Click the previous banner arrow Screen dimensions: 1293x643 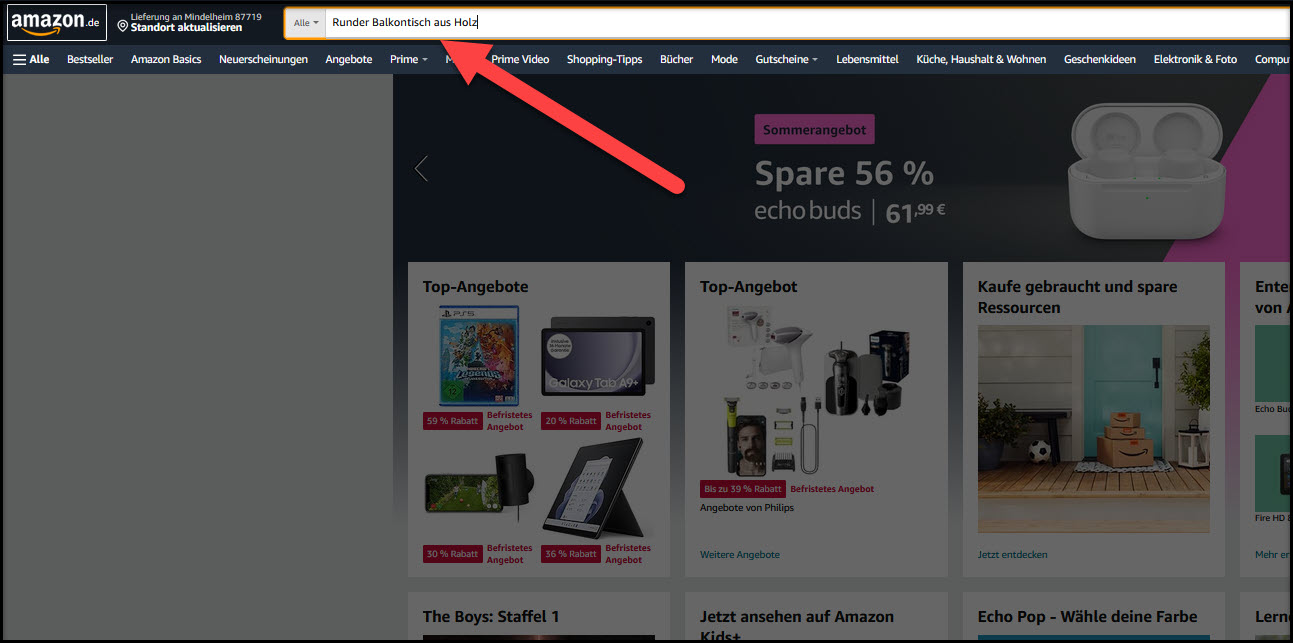coord(421,168)
